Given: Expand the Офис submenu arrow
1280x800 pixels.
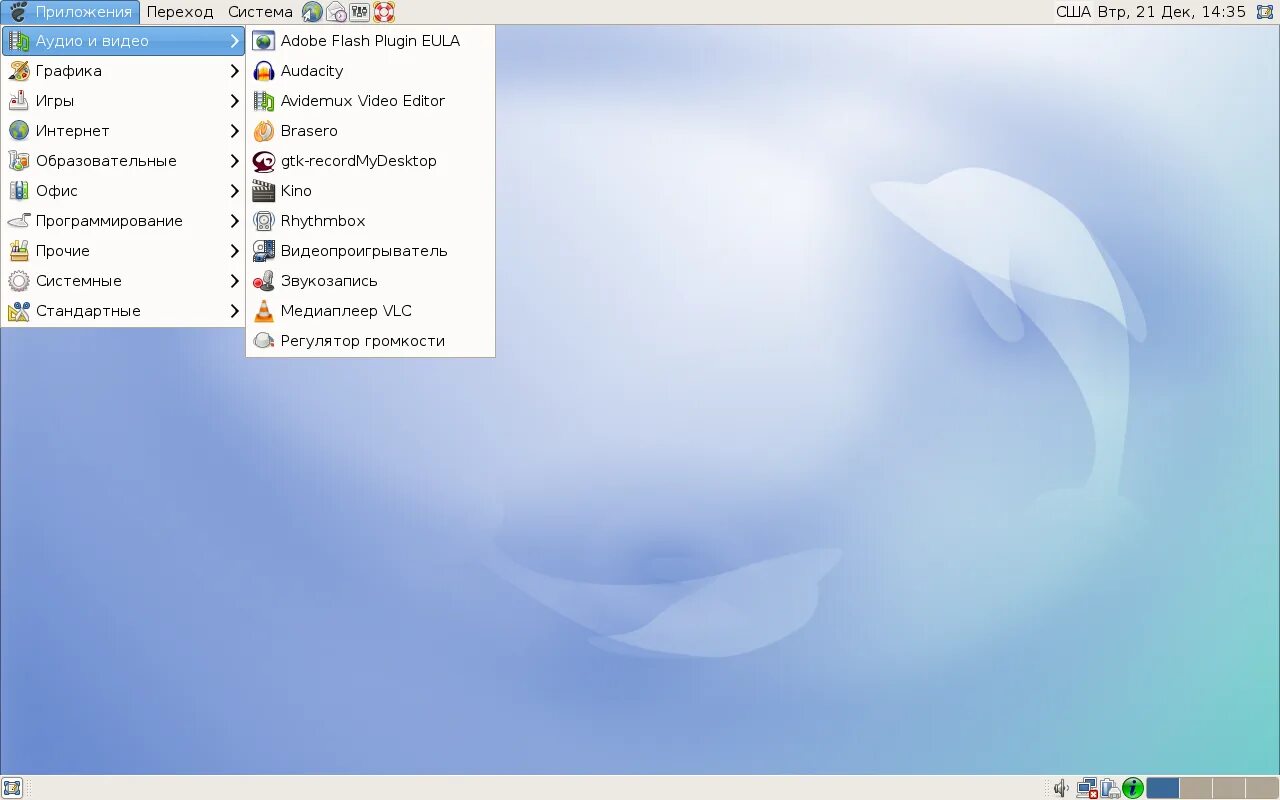Looking at the screenshot, I should point(235,191).
